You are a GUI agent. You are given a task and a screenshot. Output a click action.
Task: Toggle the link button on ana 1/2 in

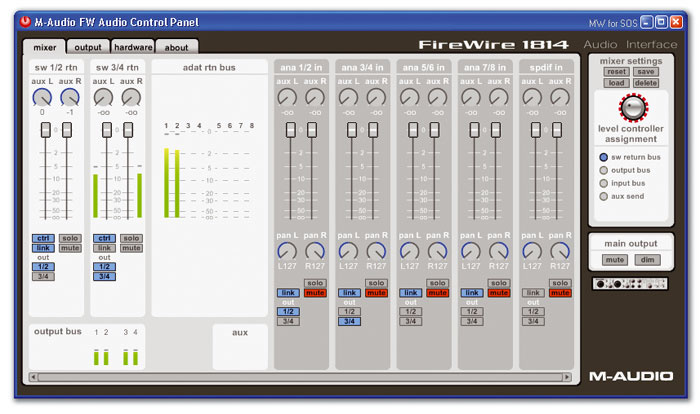287,293
